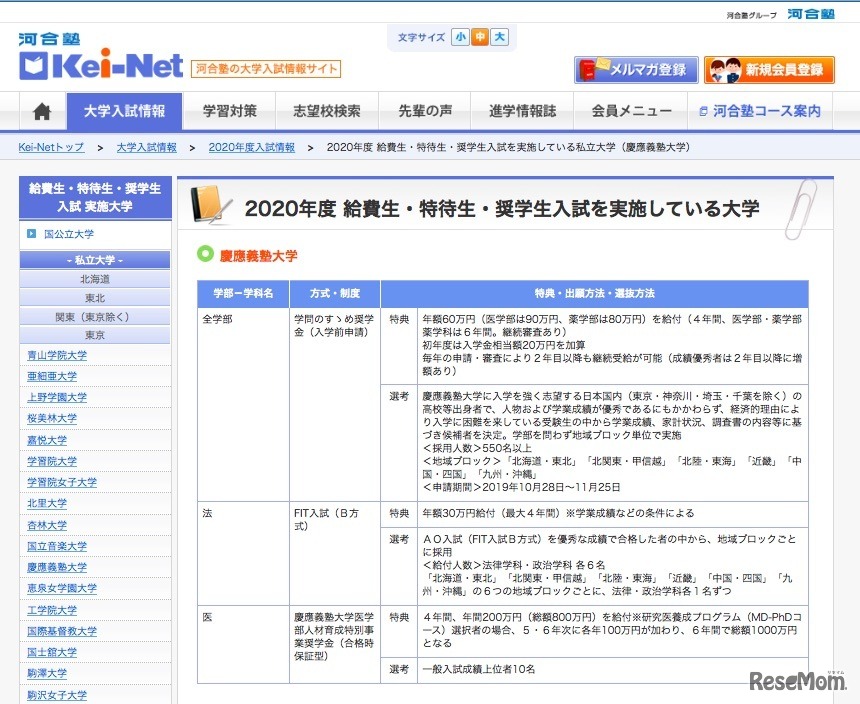Viewport: 860px width, 704px height.
Task: Select 関東（東京除く） region in sidebar
Action: (96, 317)
